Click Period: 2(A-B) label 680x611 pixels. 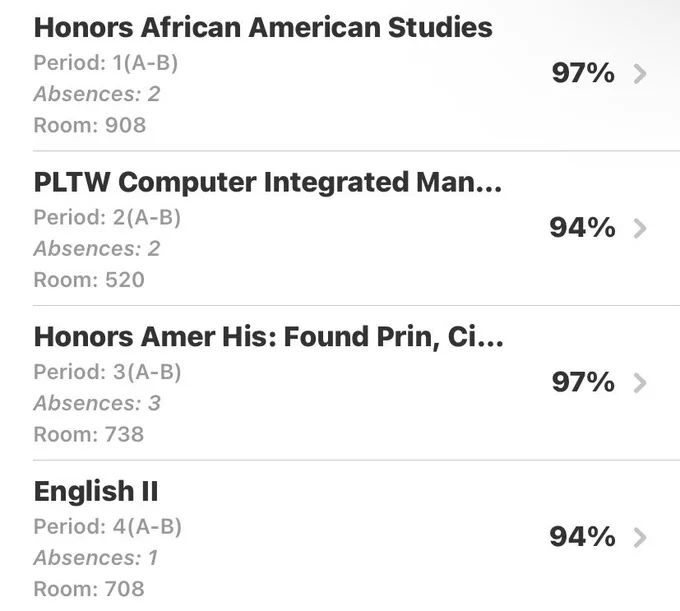pos(107,218)
